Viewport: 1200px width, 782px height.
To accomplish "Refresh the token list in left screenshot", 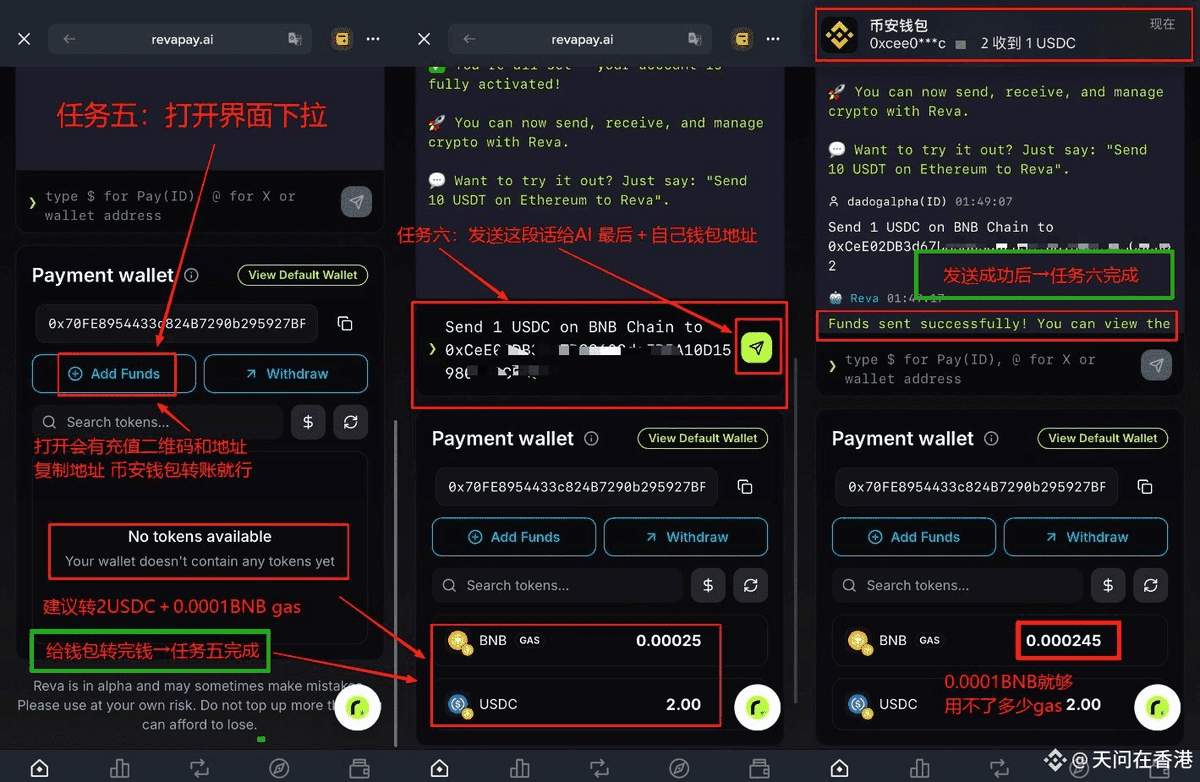I will coord(350,422).
